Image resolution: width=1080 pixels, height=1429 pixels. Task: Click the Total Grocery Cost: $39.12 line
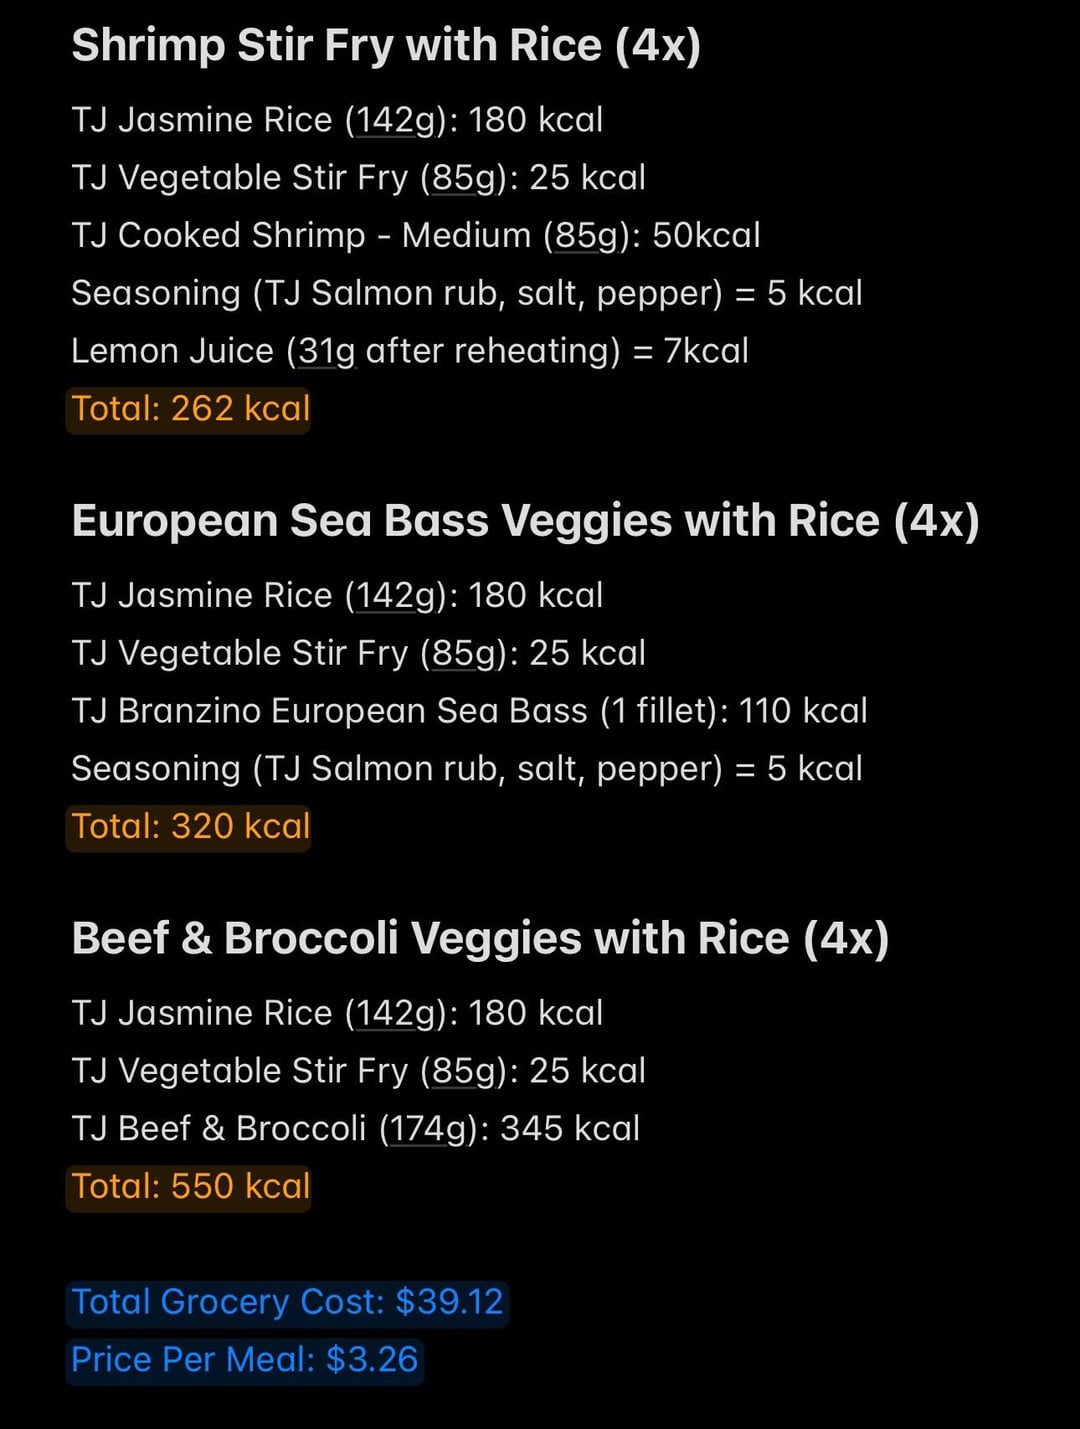287,1302
